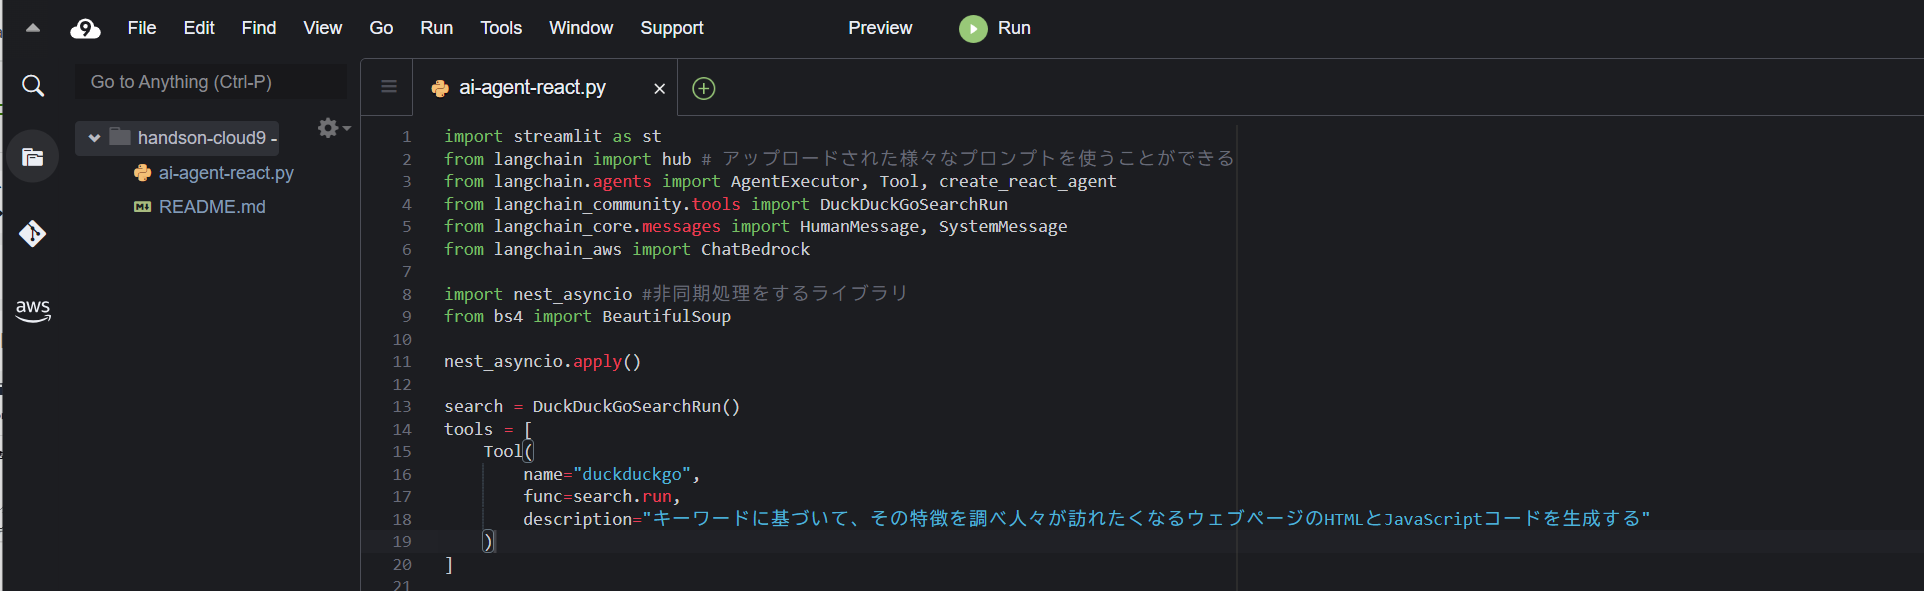Open a new tab with plus icon
1924x591 pixels.
(704, 88)
